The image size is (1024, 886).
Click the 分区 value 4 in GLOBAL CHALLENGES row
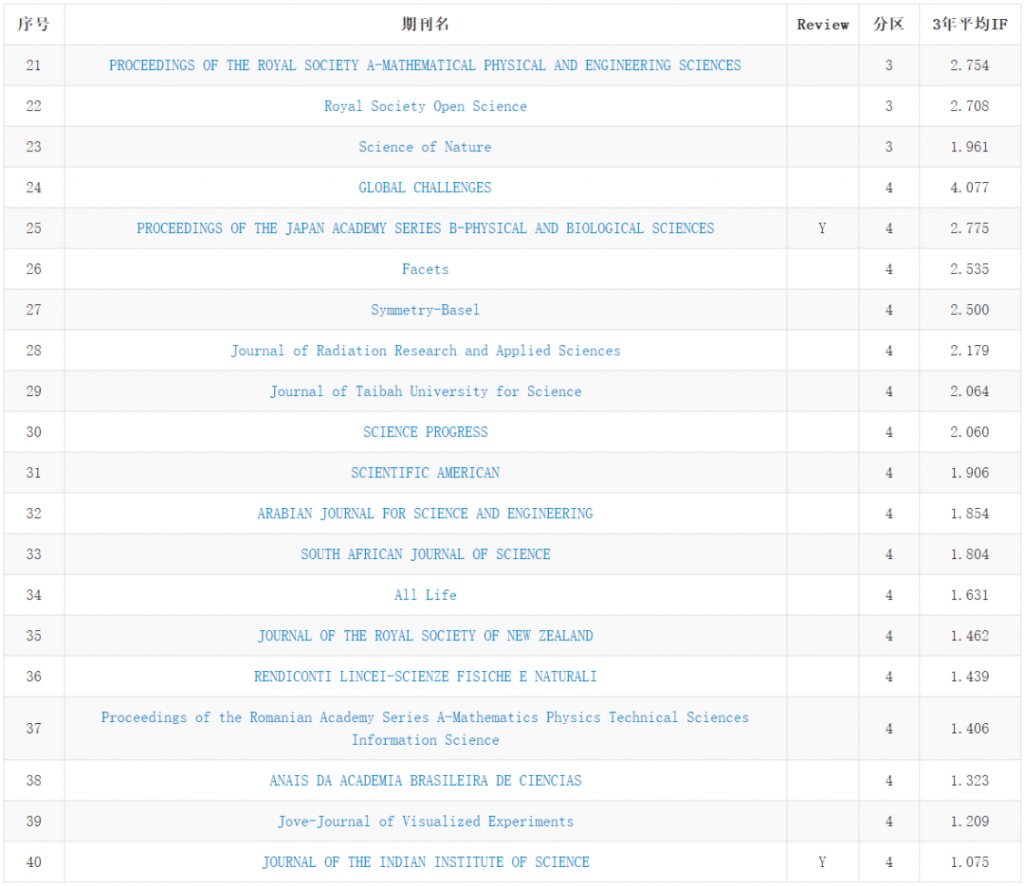[x=889, y=188]
